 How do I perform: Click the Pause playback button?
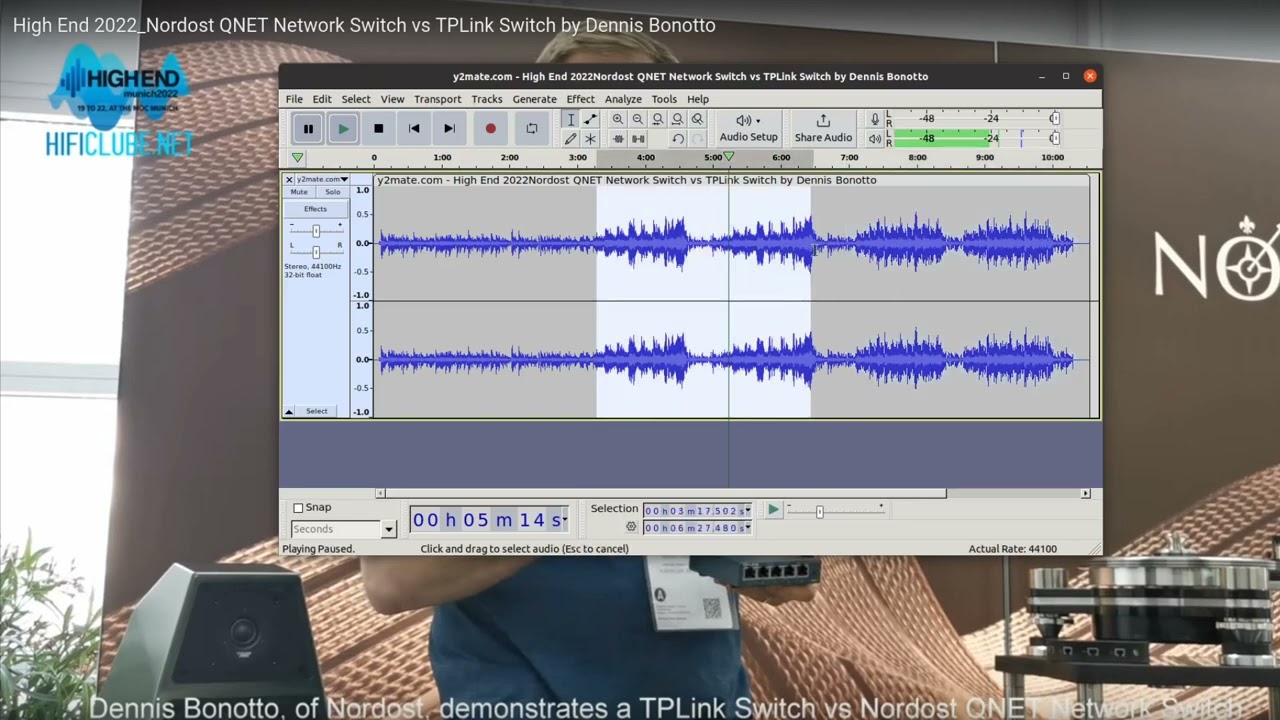(x=308, y=128)
